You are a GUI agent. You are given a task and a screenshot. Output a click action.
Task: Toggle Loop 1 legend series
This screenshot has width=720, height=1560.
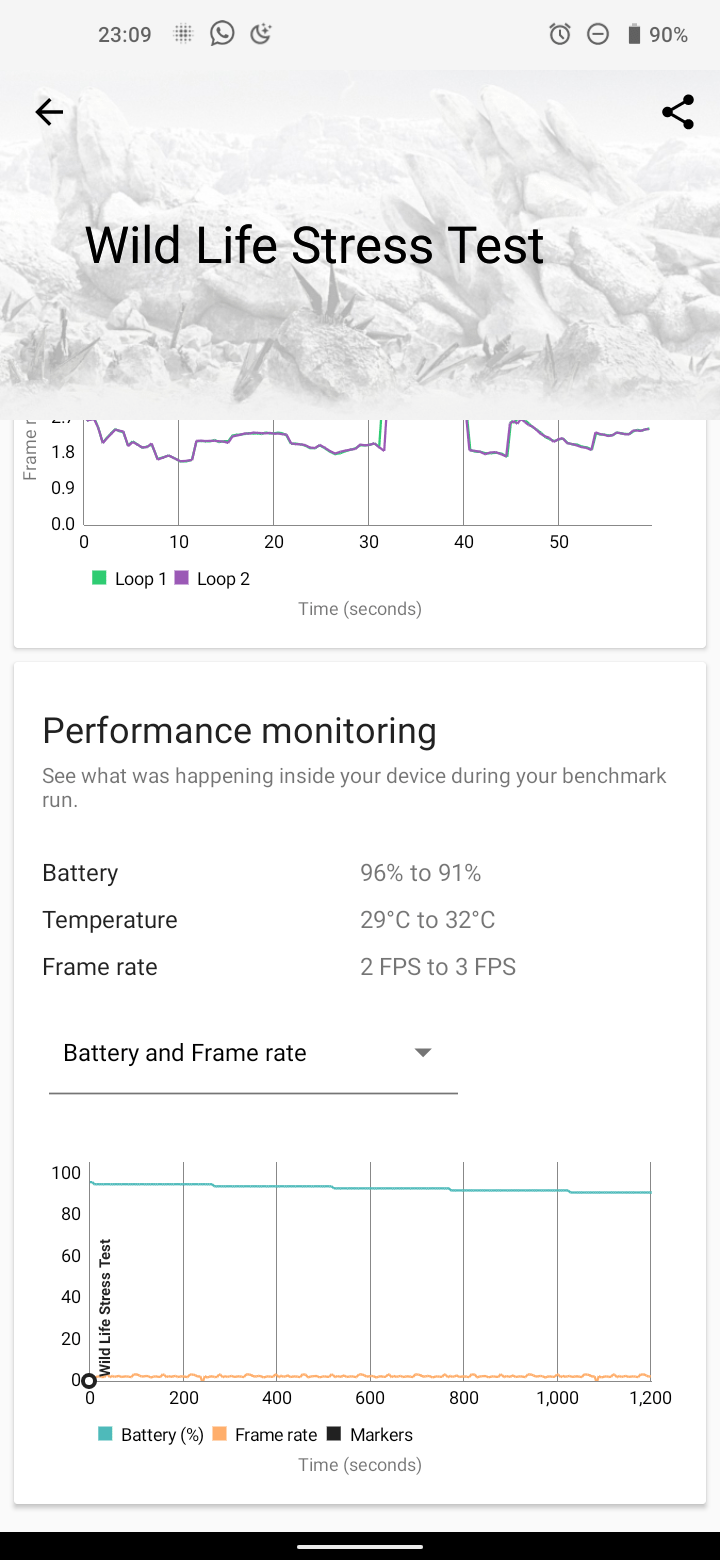click(x=129, y=579)
